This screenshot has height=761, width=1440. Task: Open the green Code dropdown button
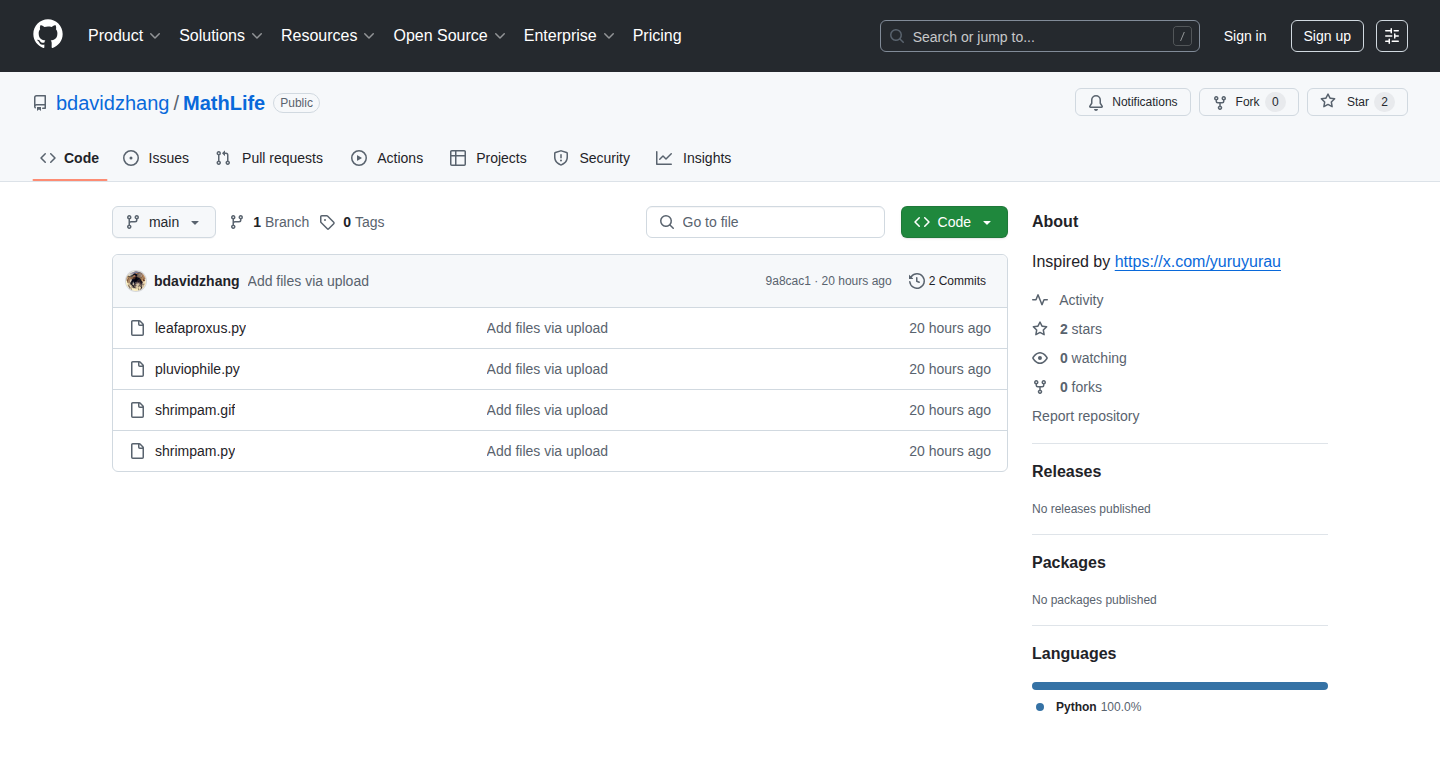[954, 222]
